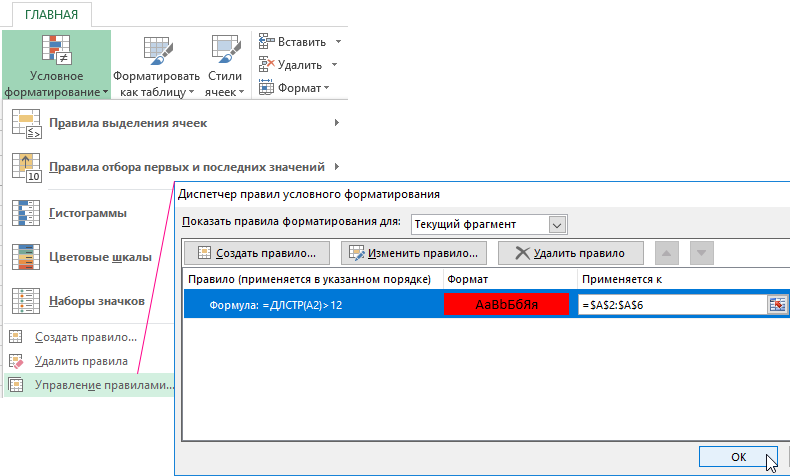Click the Создать правило menu icon

click(16, 337)
